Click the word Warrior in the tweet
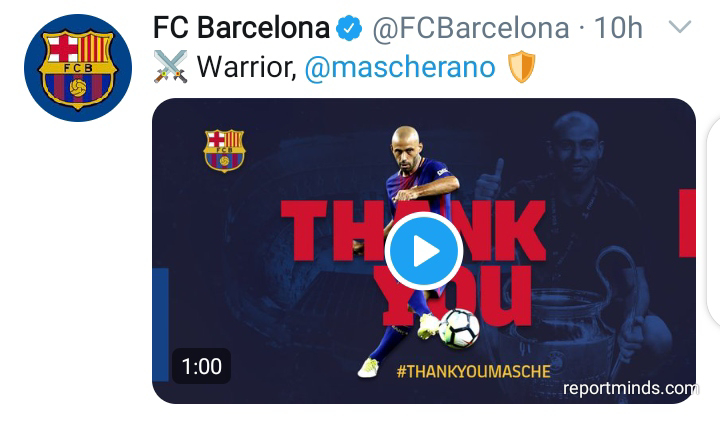 [247, 67]
